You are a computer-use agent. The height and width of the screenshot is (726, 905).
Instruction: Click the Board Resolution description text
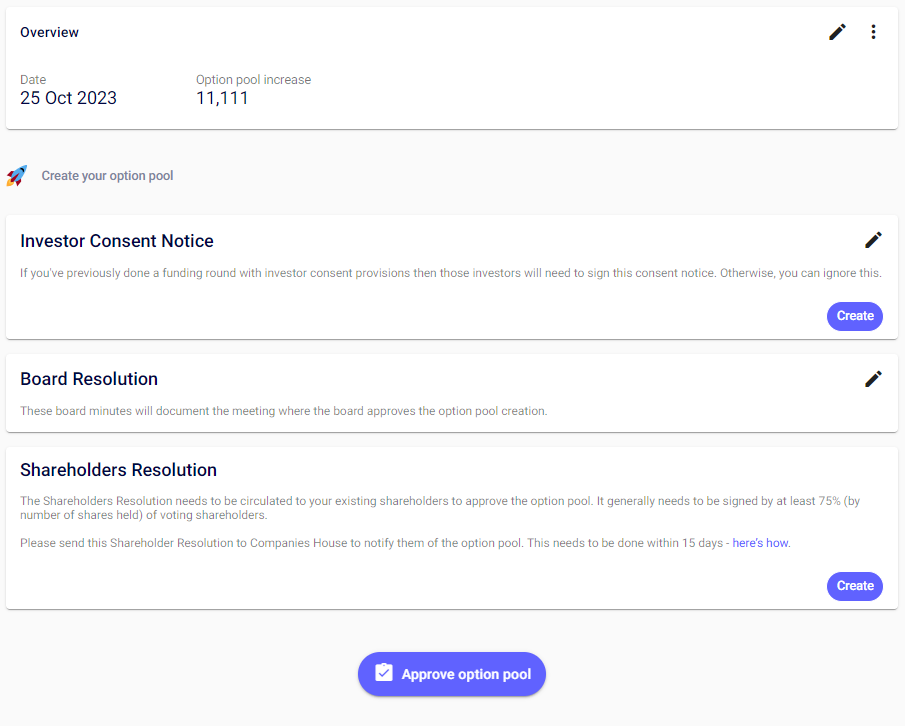click(x=283, y=411)
